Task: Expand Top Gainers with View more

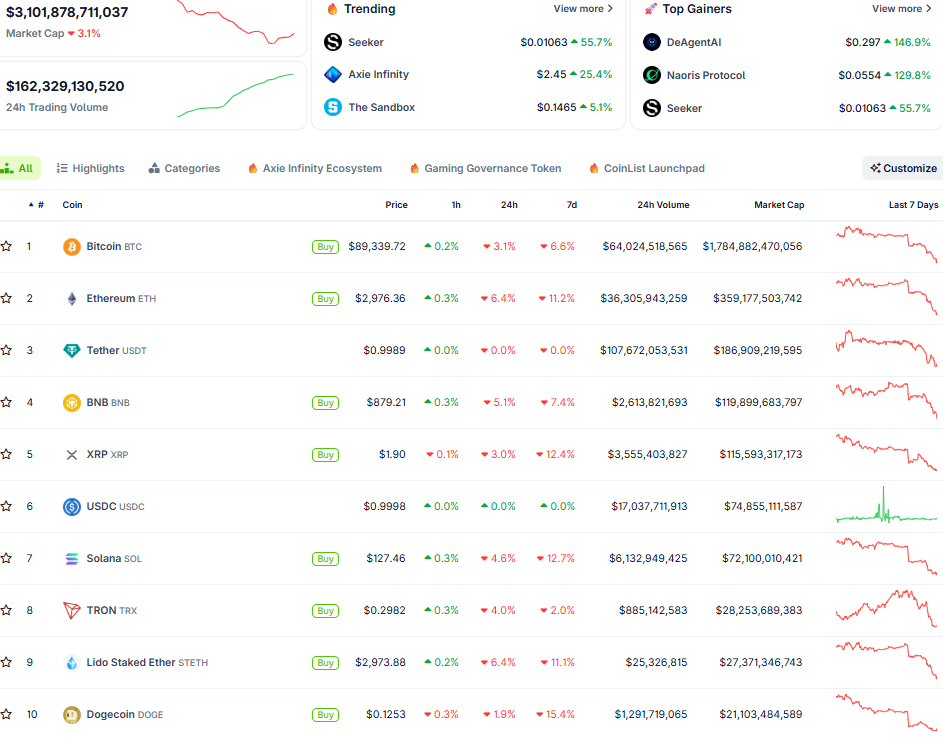Action: 901,9
